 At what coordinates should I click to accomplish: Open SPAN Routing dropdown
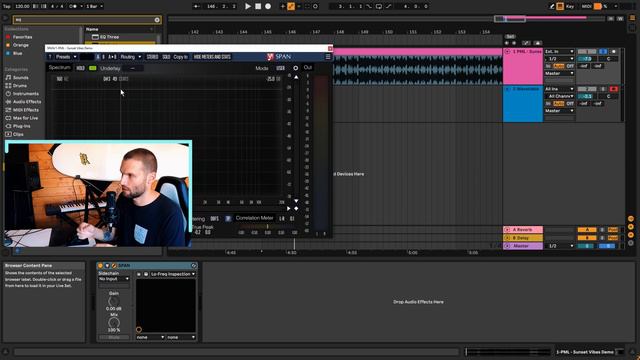tap(131, 57)
